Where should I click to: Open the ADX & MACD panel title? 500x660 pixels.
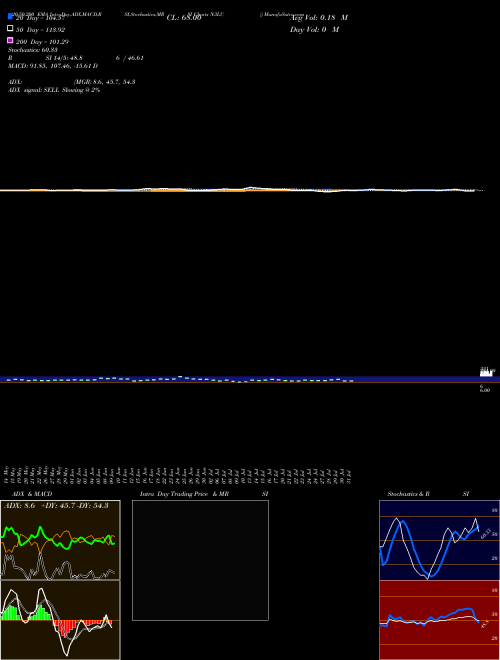[32, 494]
